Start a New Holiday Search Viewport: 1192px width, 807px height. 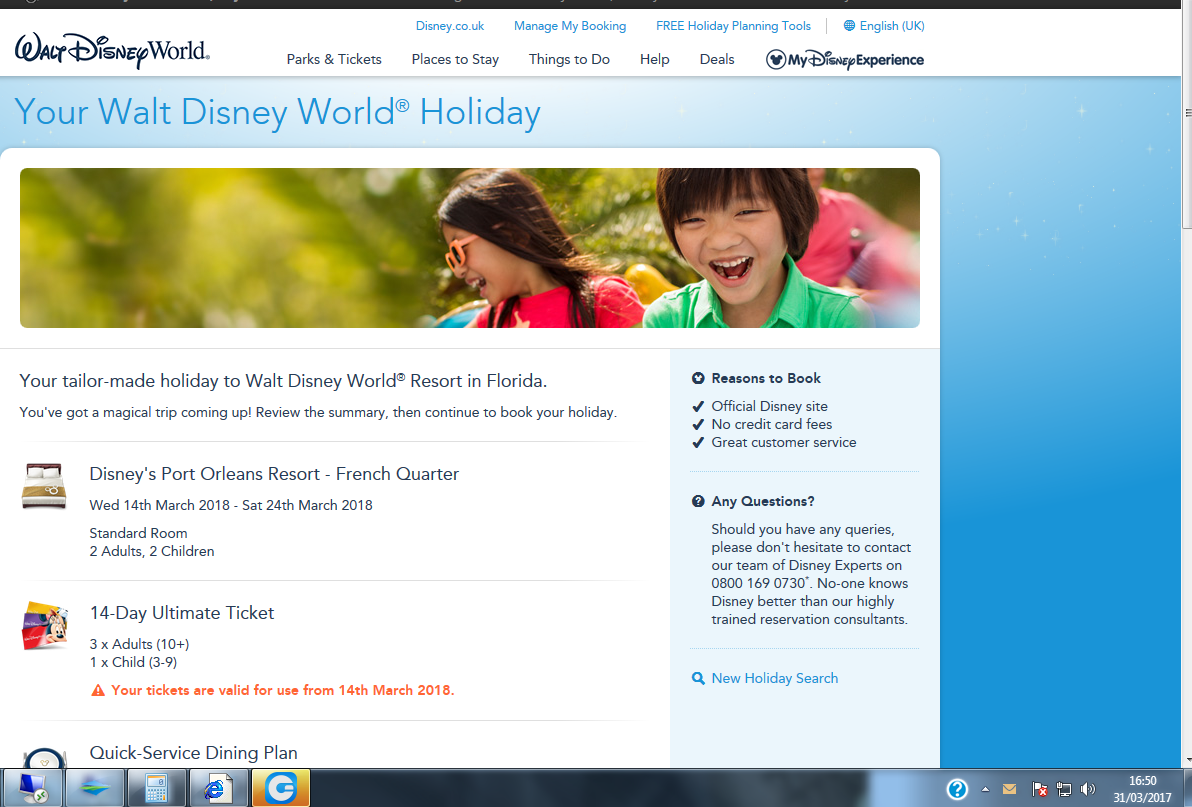[775, 679]
